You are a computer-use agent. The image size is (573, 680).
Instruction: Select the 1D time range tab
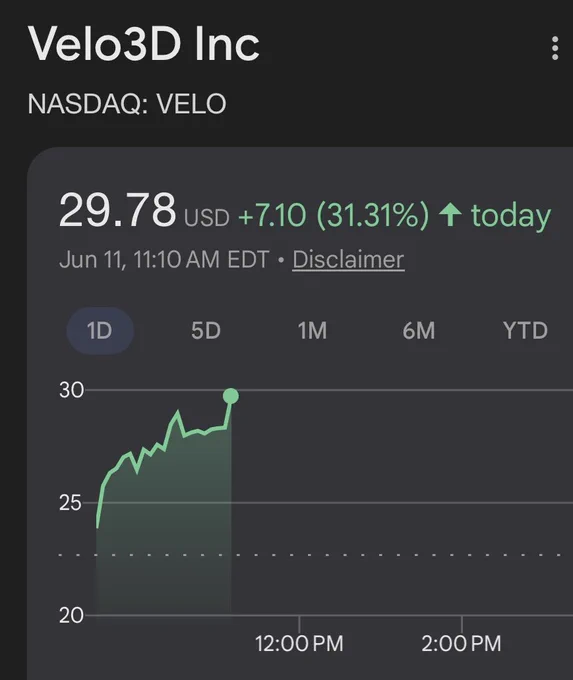[x=100, y=331]
